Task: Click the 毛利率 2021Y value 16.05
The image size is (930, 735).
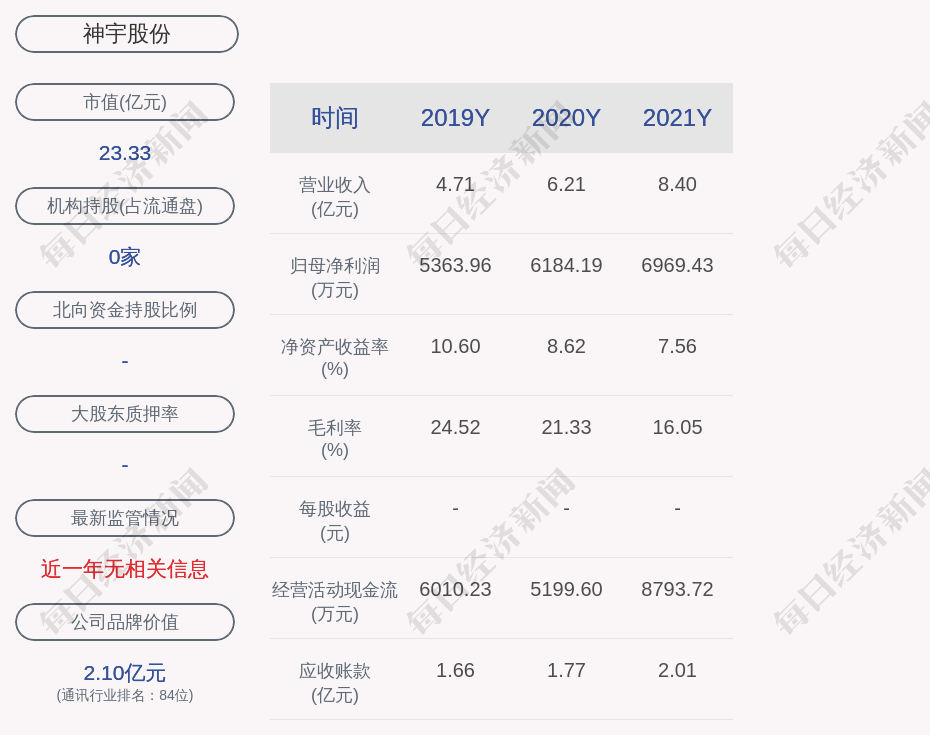Action: coord(677,427)
